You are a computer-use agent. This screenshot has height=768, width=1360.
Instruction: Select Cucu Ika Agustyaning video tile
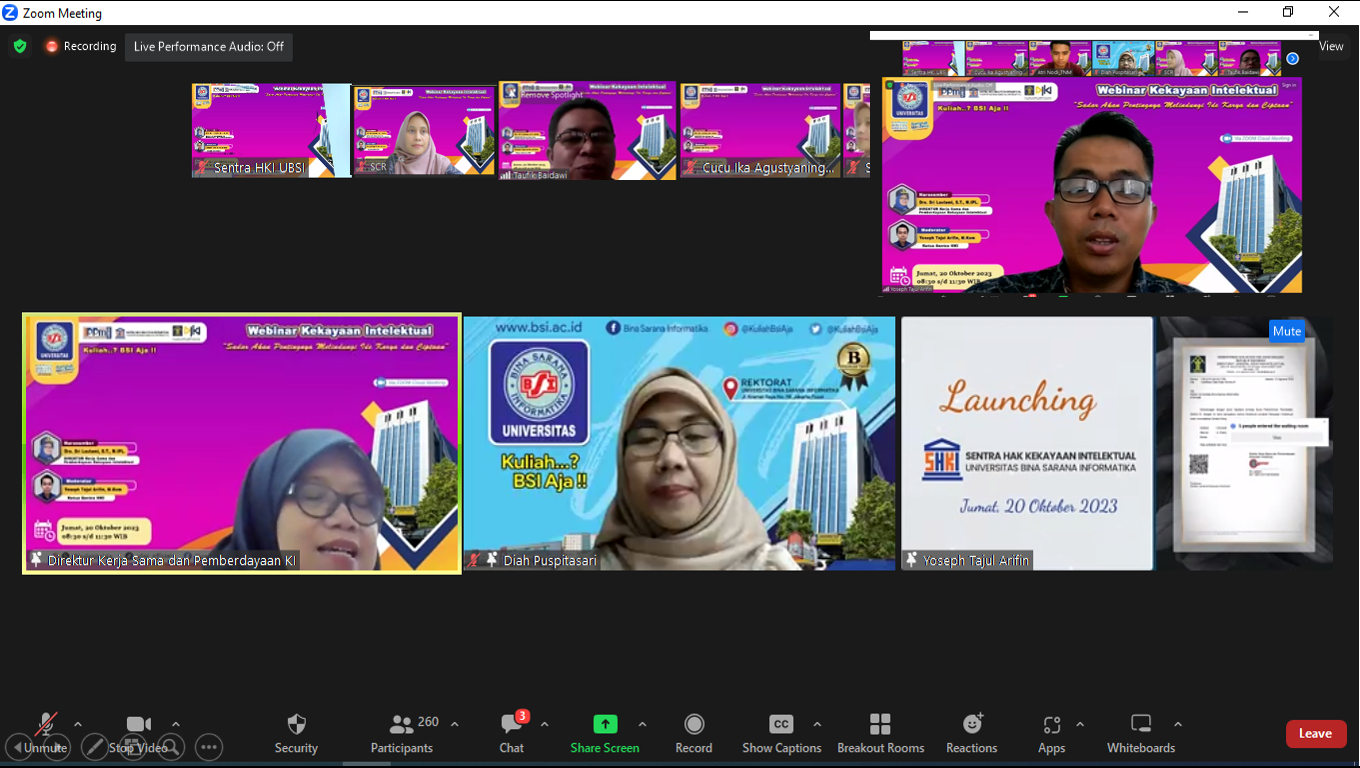[x=760, y=130]
